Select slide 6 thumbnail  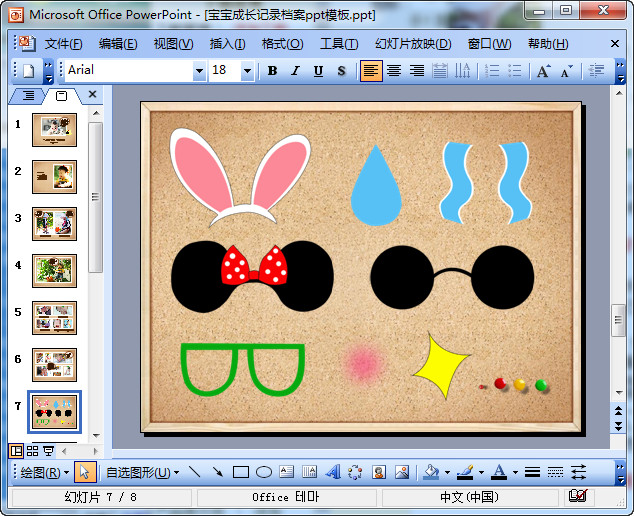[x=54, y=365]
